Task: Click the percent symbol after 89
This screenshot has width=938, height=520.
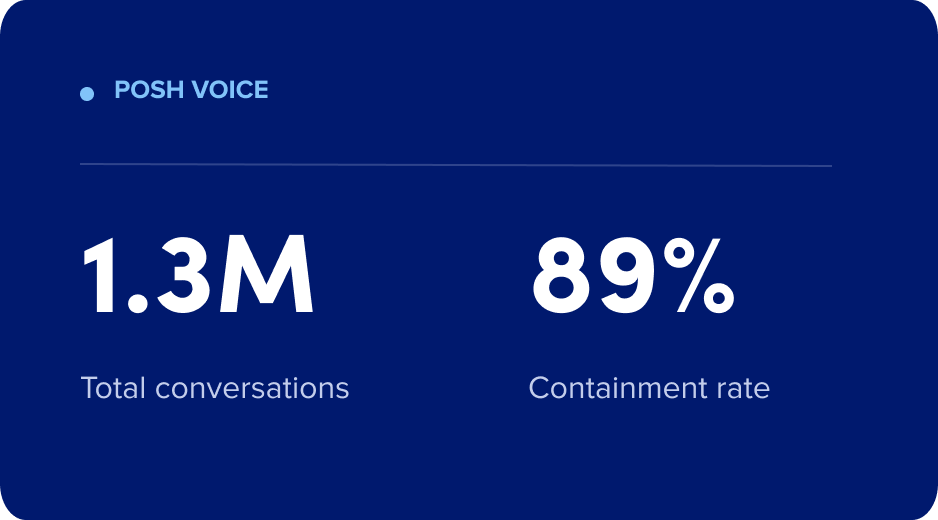Action: click(699, 275)
